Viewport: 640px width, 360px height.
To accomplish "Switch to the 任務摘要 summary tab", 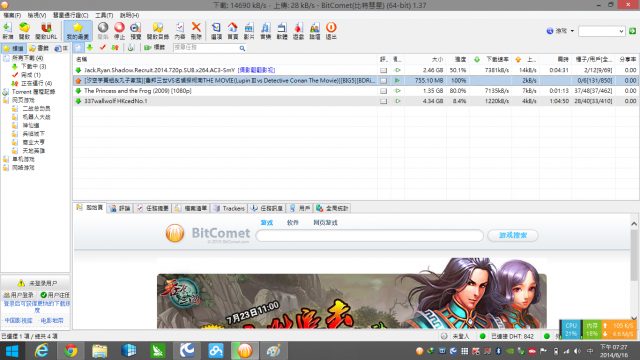I will [153, 208].
